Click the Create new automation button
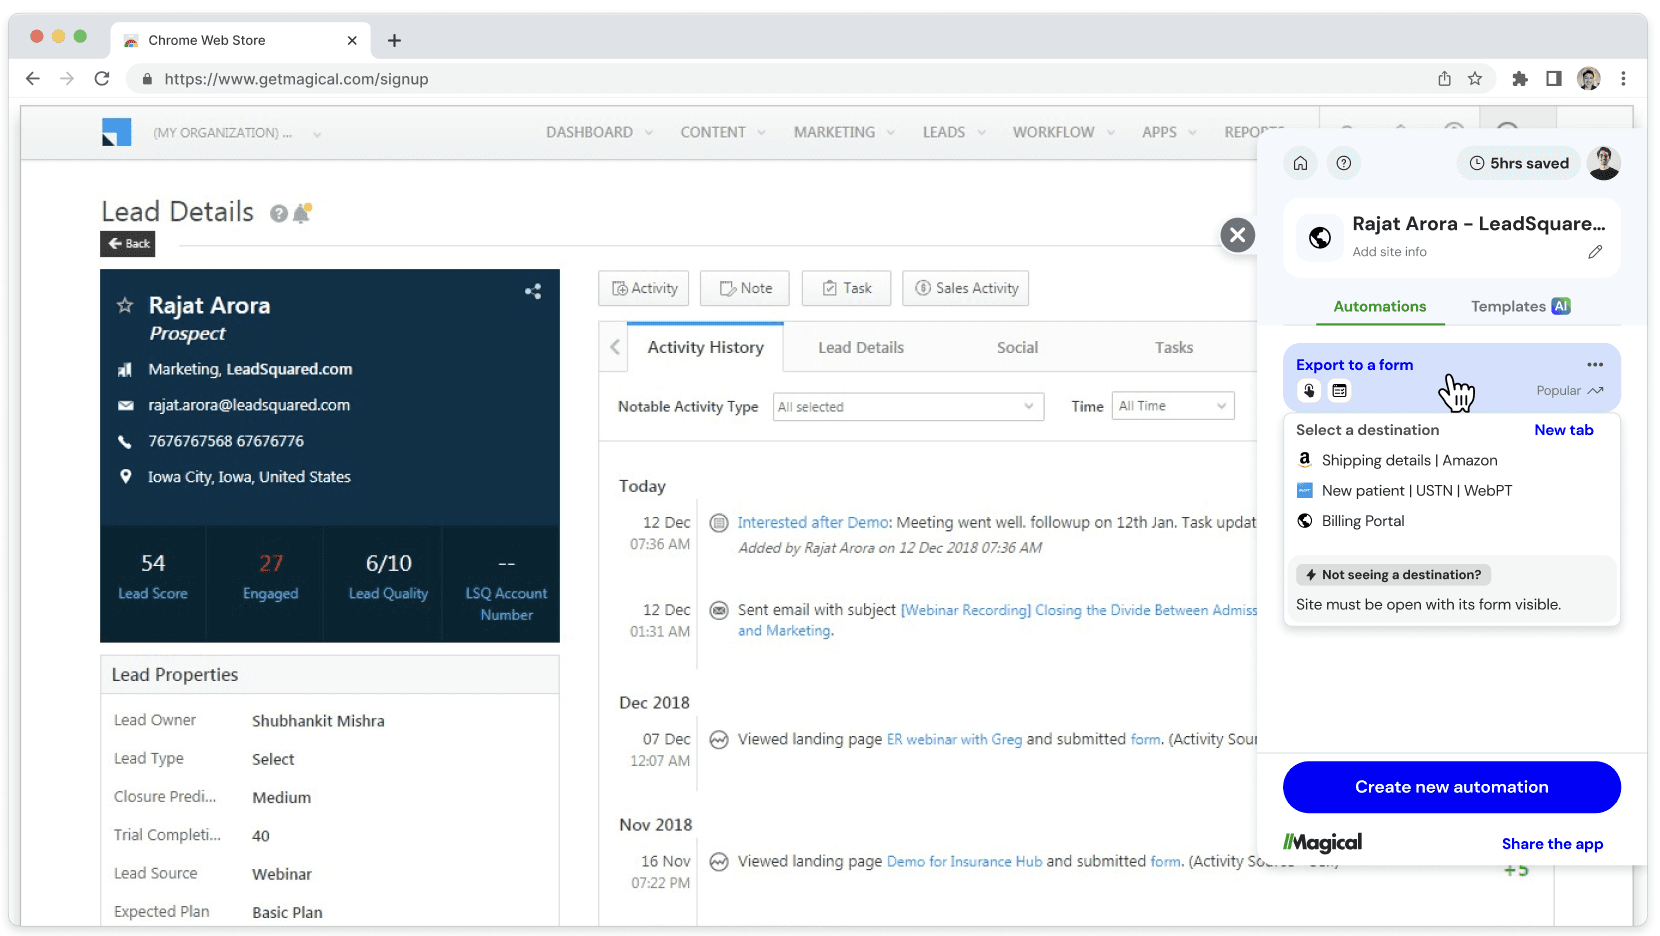The height and width of the screenshot is (936, 1660). 1452,787
